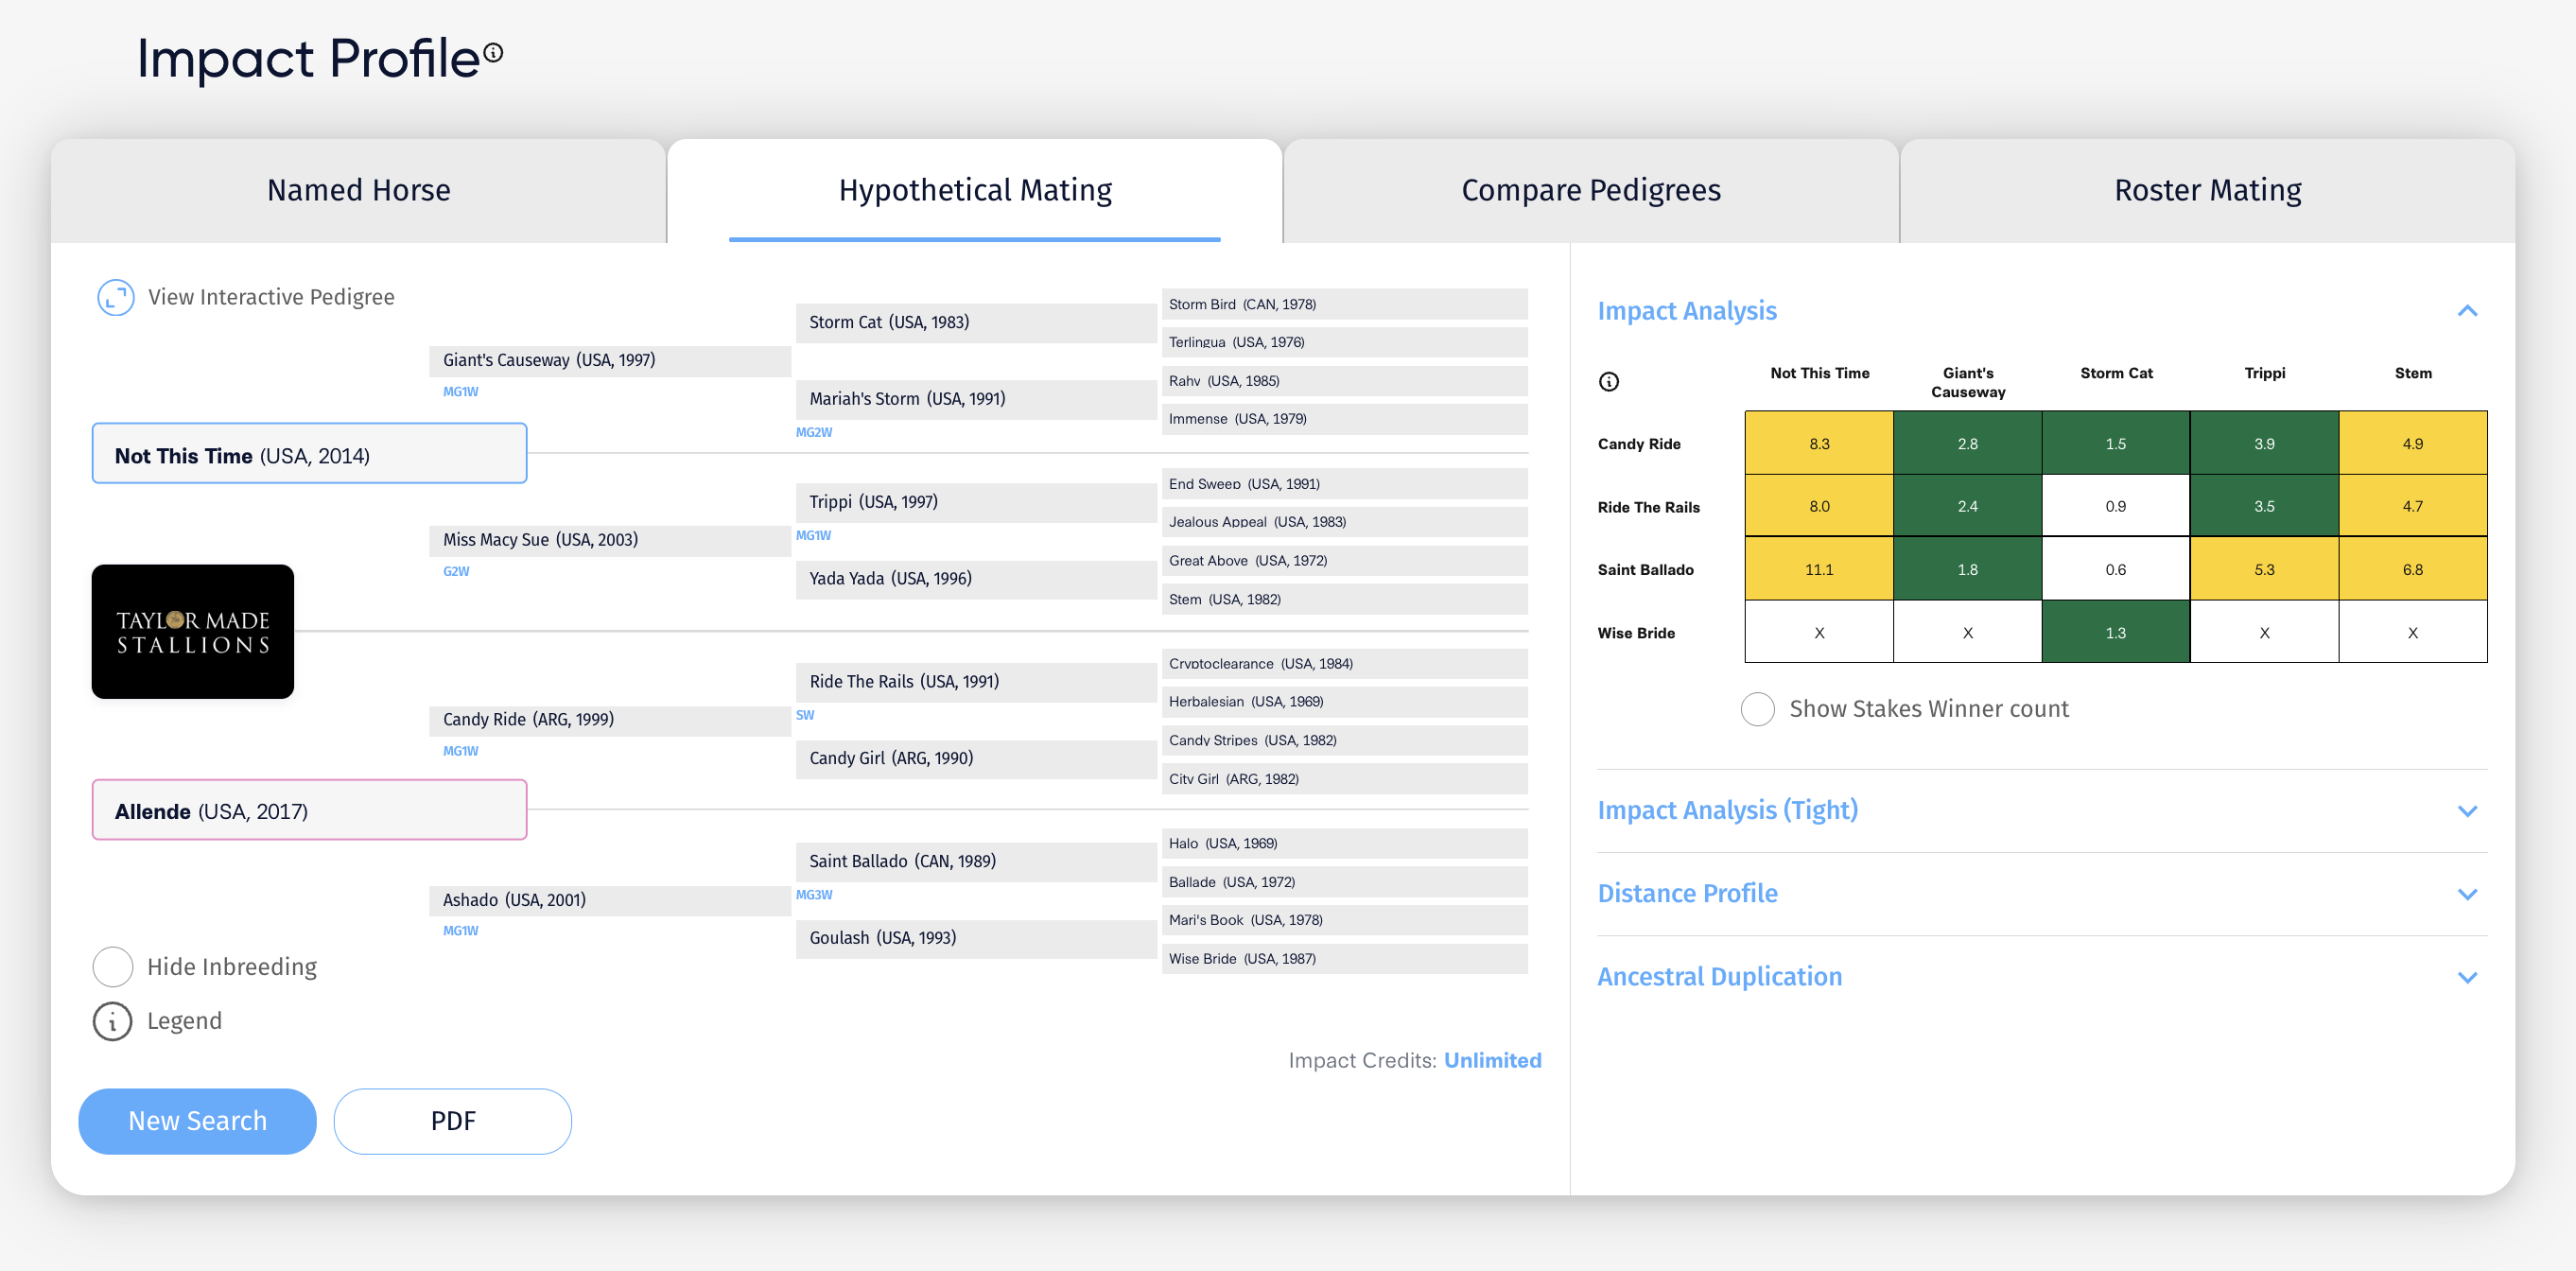The image size is (2576, 1271).
Task: Click the View Interactive Pedigree expand icon
Action: pos(116,297)
